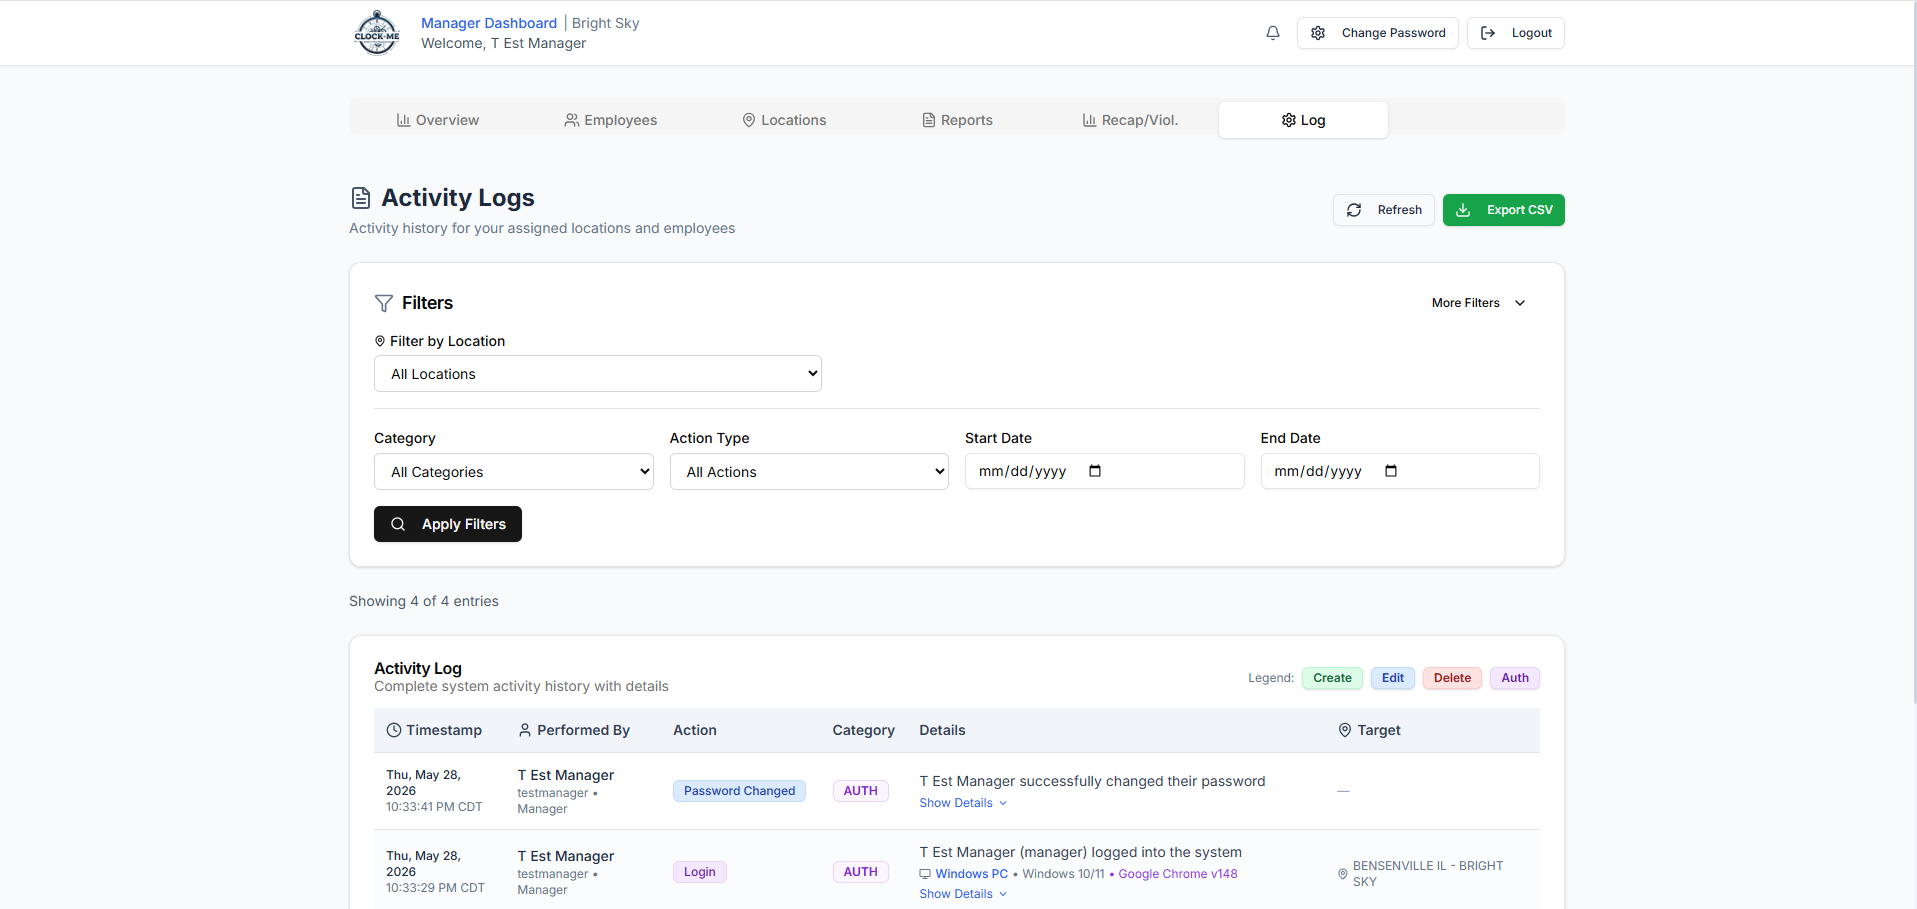The height and width of the screenshot is (909, 1917).
Task: Click the 10:33:29 PM CDT timestamp
Action: (x=435, y=888)
